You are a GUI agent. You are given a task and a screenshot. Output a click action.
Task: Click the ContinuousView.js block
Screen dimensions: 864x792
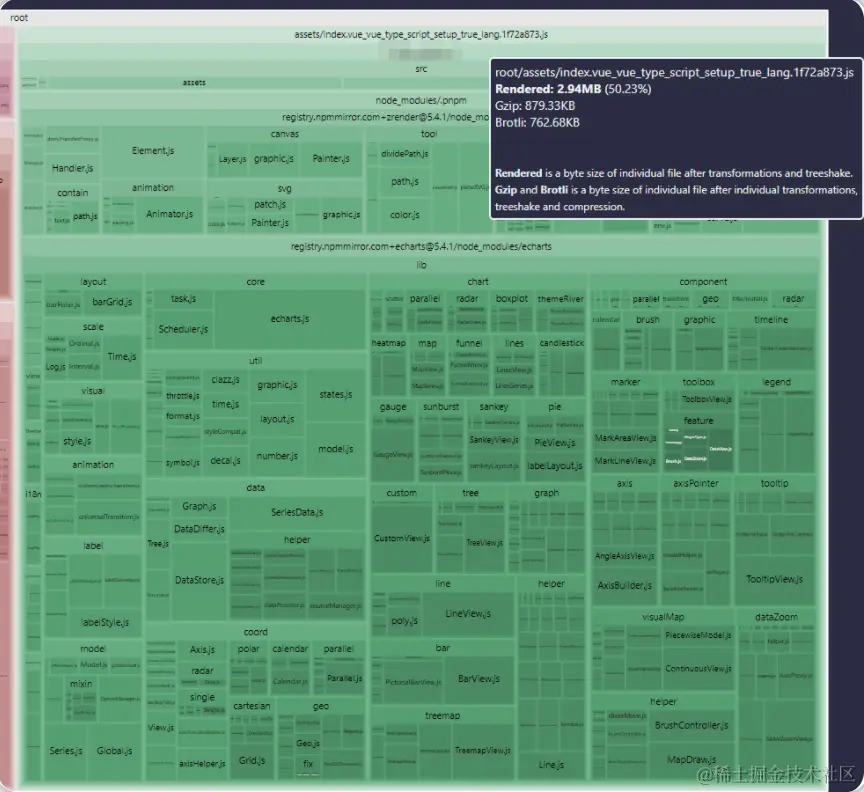(x=698, y=669)
